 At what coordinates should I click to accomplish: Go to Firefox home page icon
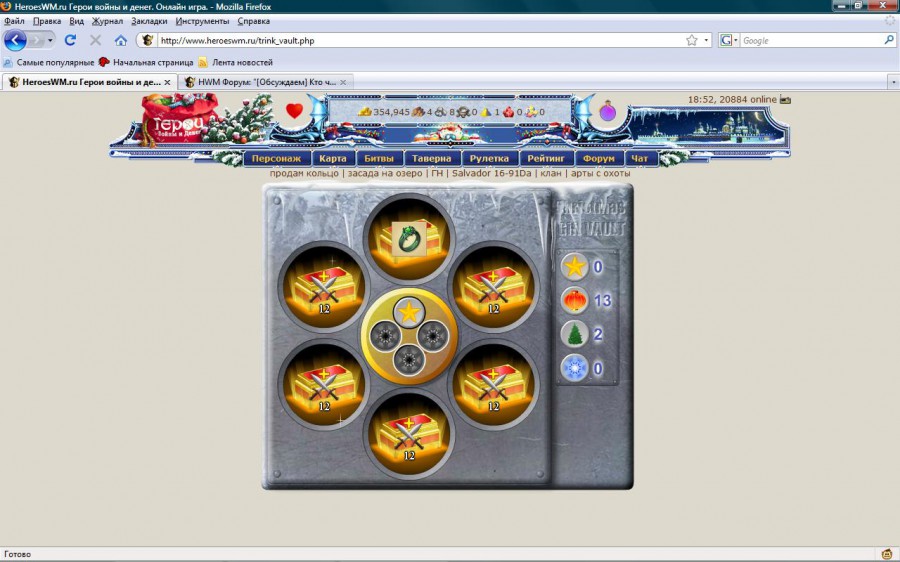pyautogui.click(x=121, y=40)
